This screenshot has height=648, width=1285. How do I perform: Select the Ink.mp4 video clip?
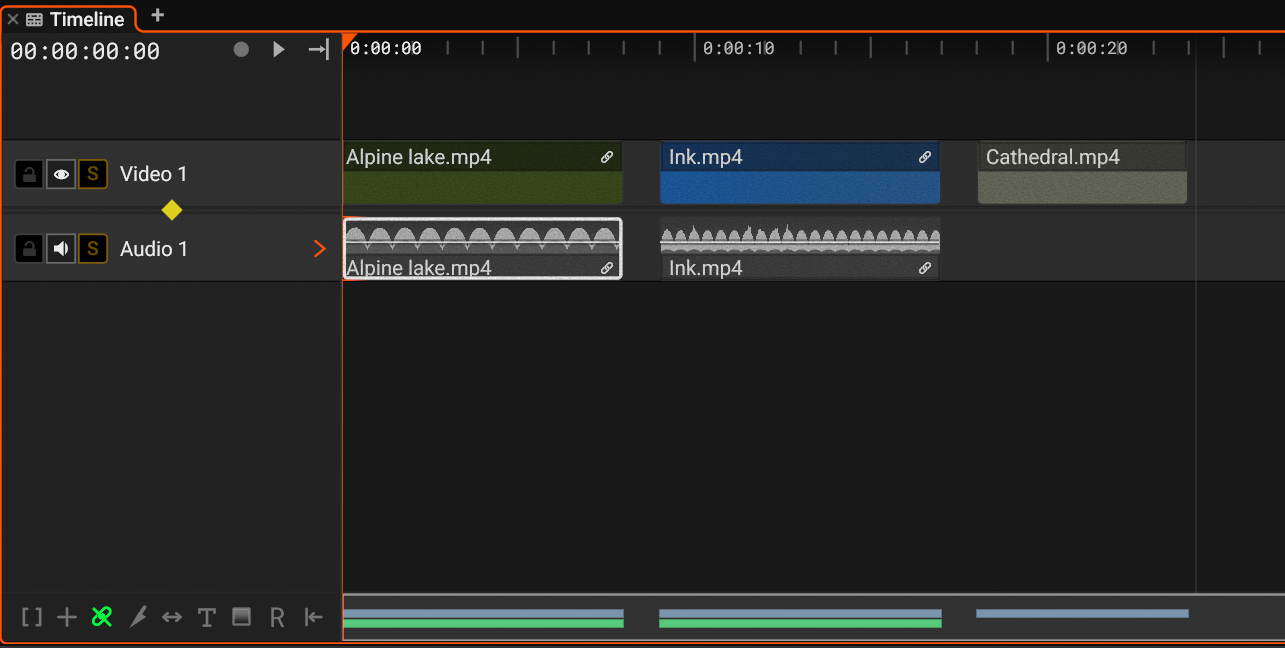click(x=800, y=172)
